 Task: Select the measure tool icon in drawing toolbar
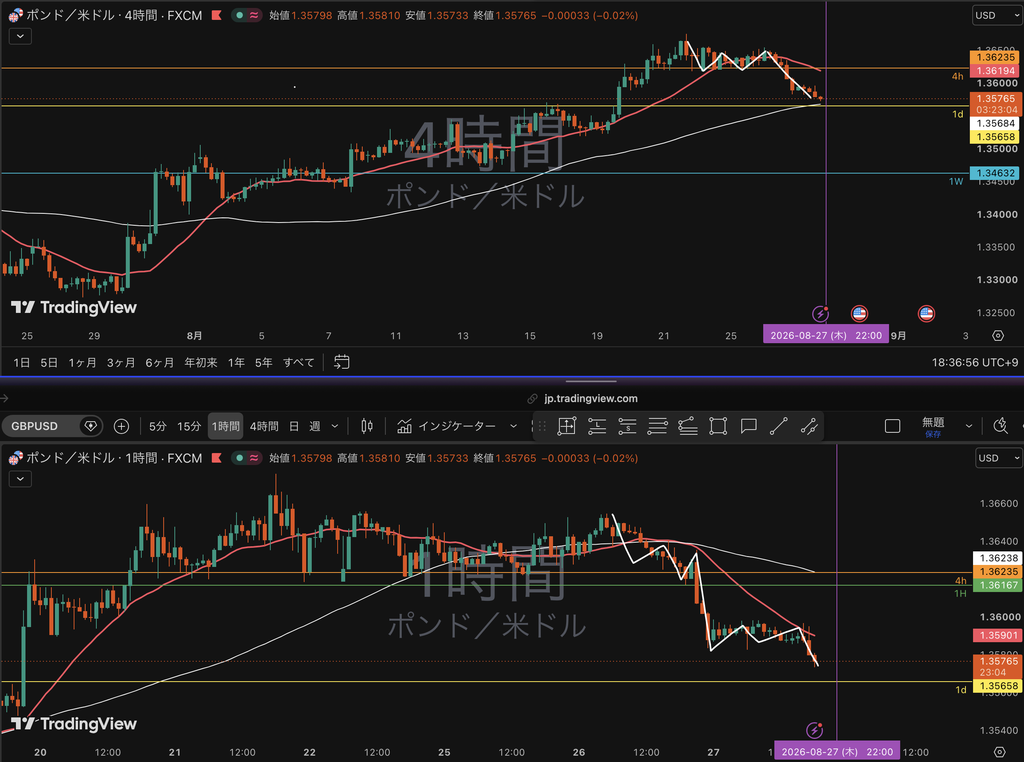coord(567,426)
